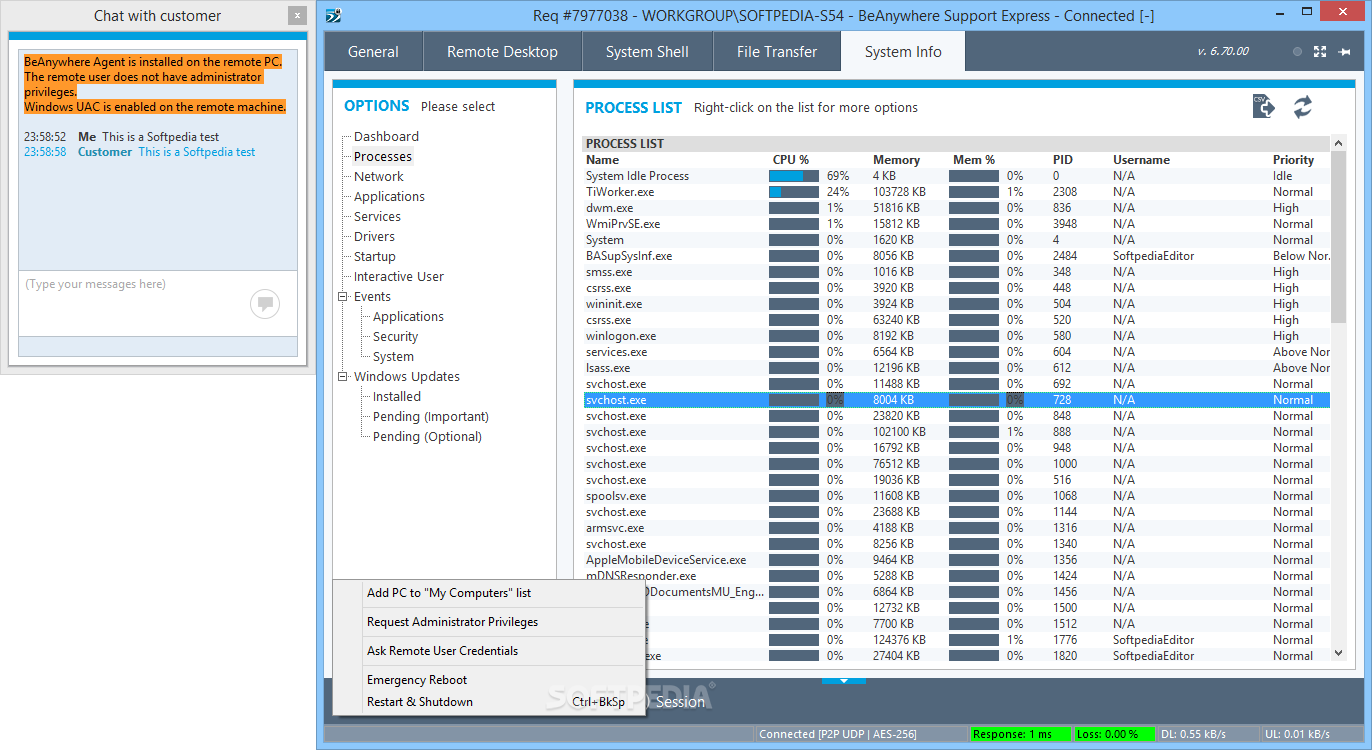Show Pending (Optional) updates

(427, 436)
